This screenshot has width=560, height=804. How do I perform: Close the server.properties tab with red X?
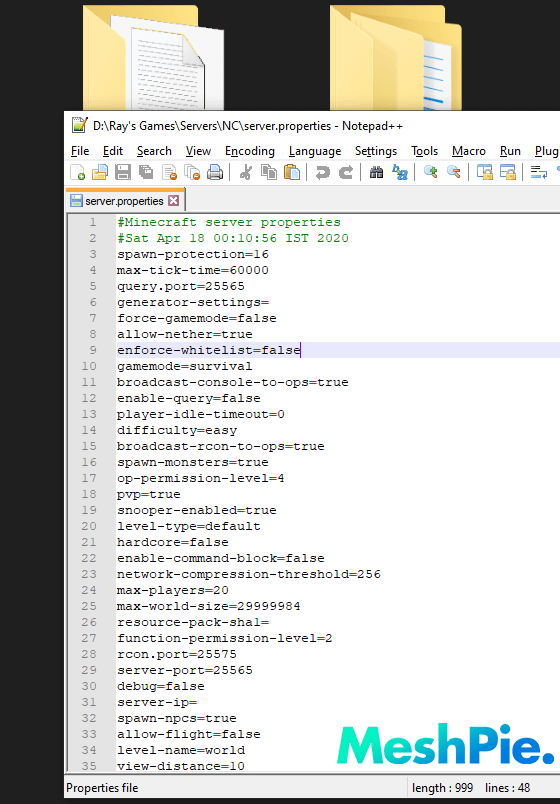click(x=174, y=200)
